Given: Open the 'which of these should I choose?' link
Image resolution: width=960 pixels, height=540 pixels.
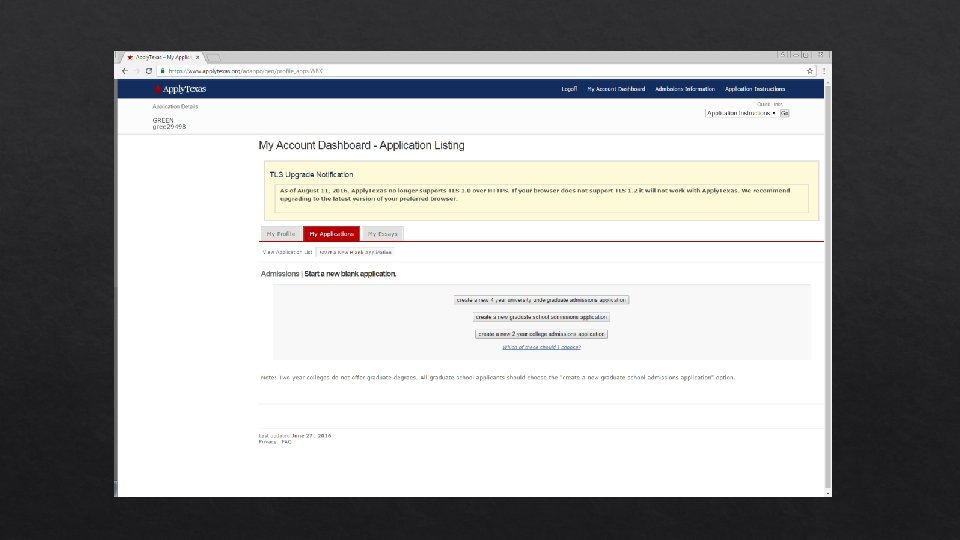Looking at the screenshot, I should tap(541, 347).
